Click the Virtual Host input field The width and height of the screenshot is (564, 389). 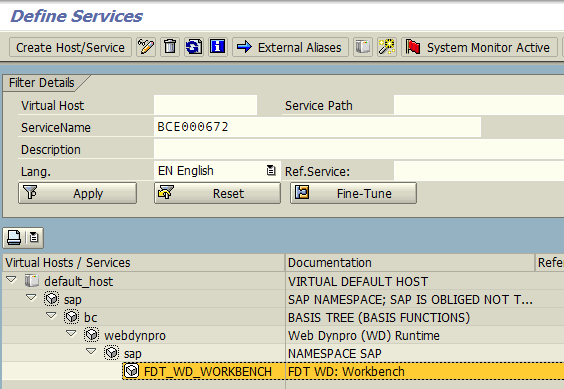pos(205,105)
